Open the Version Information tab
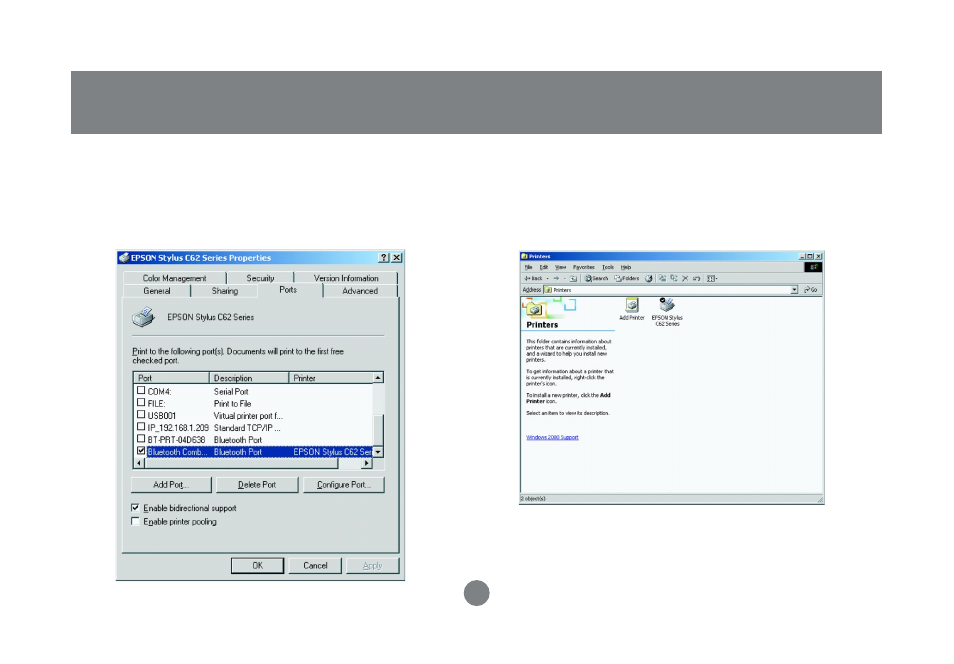954x664 pixels. tap(346, 278)
